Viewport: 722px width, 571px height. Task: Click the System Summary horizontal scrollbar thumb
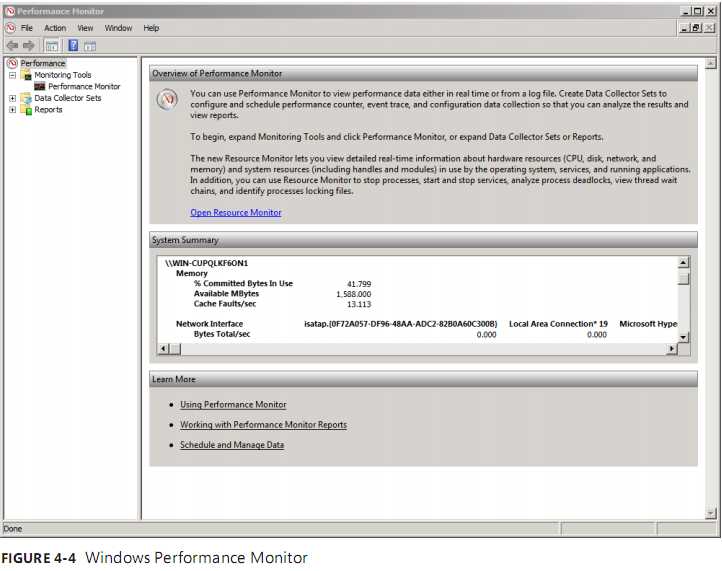175,349
